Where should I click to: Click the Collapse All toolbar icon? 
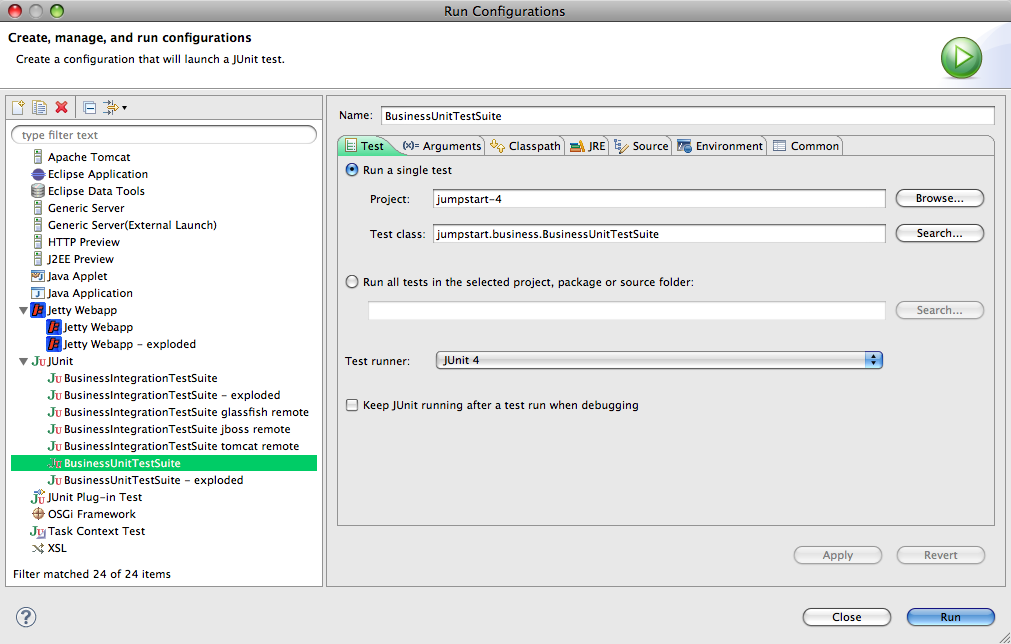click(90, 108)
